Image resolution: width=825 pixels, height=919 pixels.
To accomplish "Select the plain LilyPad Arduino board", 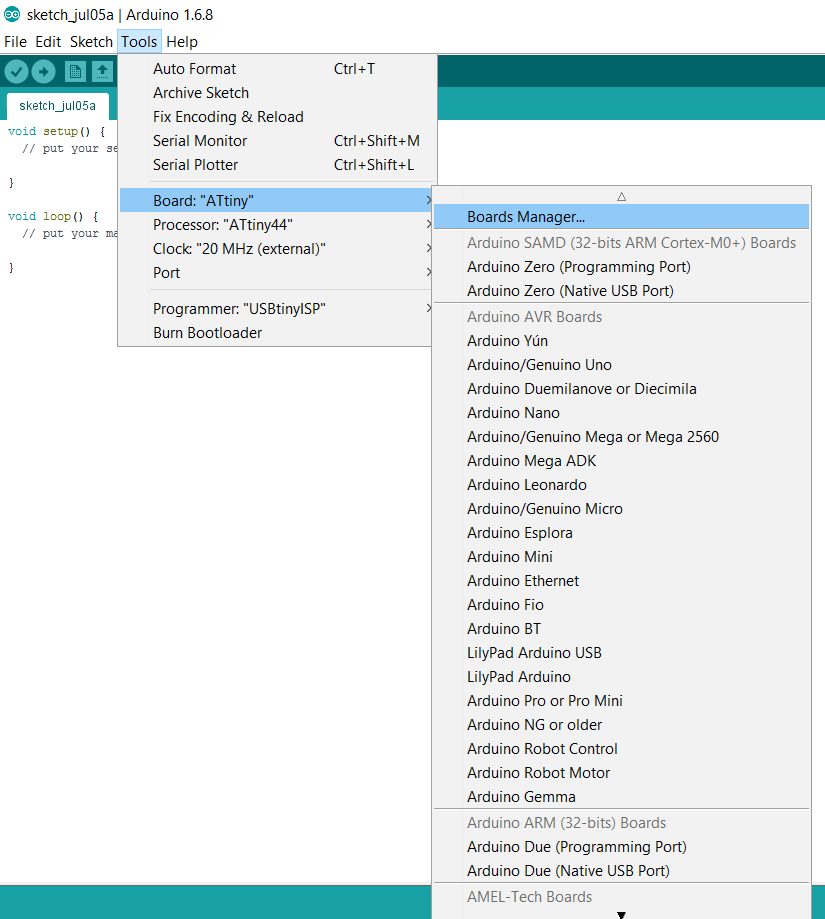I will (x=622, y=677).
